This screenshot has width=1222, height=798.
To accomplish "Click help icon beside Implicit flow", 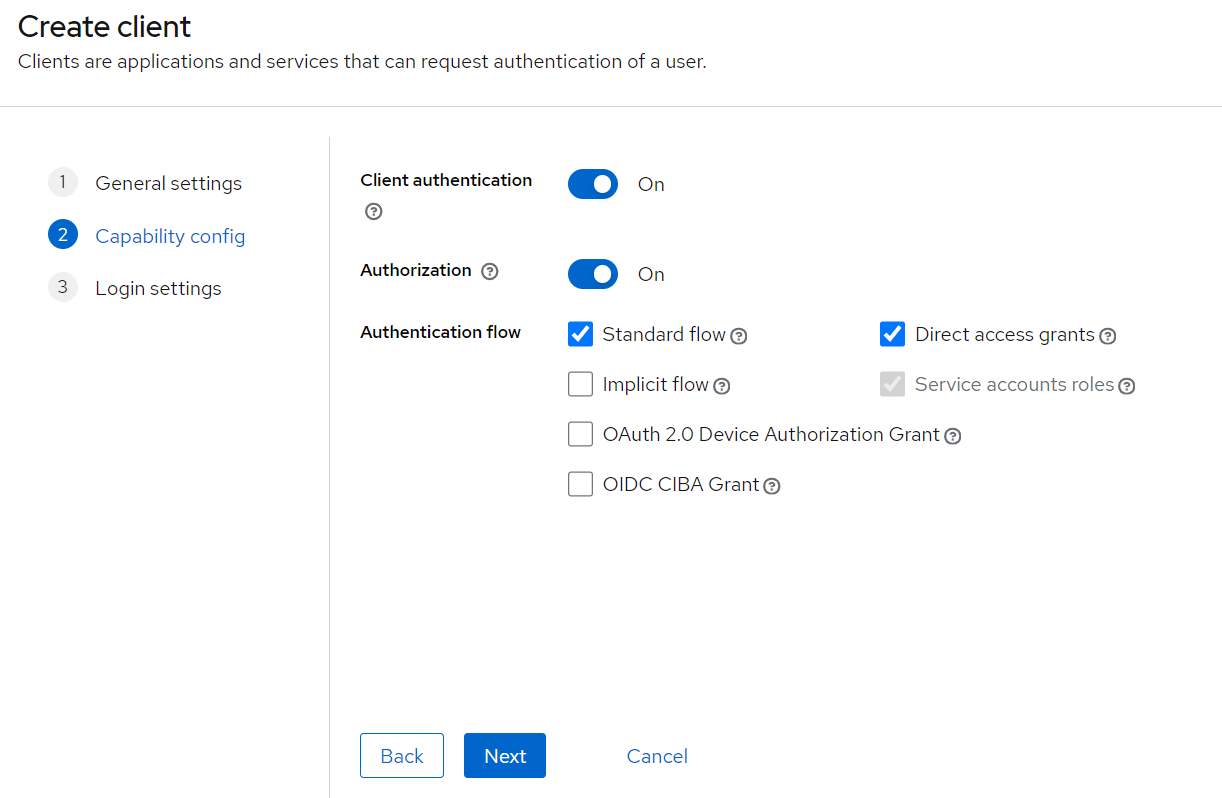I will 721,386.
